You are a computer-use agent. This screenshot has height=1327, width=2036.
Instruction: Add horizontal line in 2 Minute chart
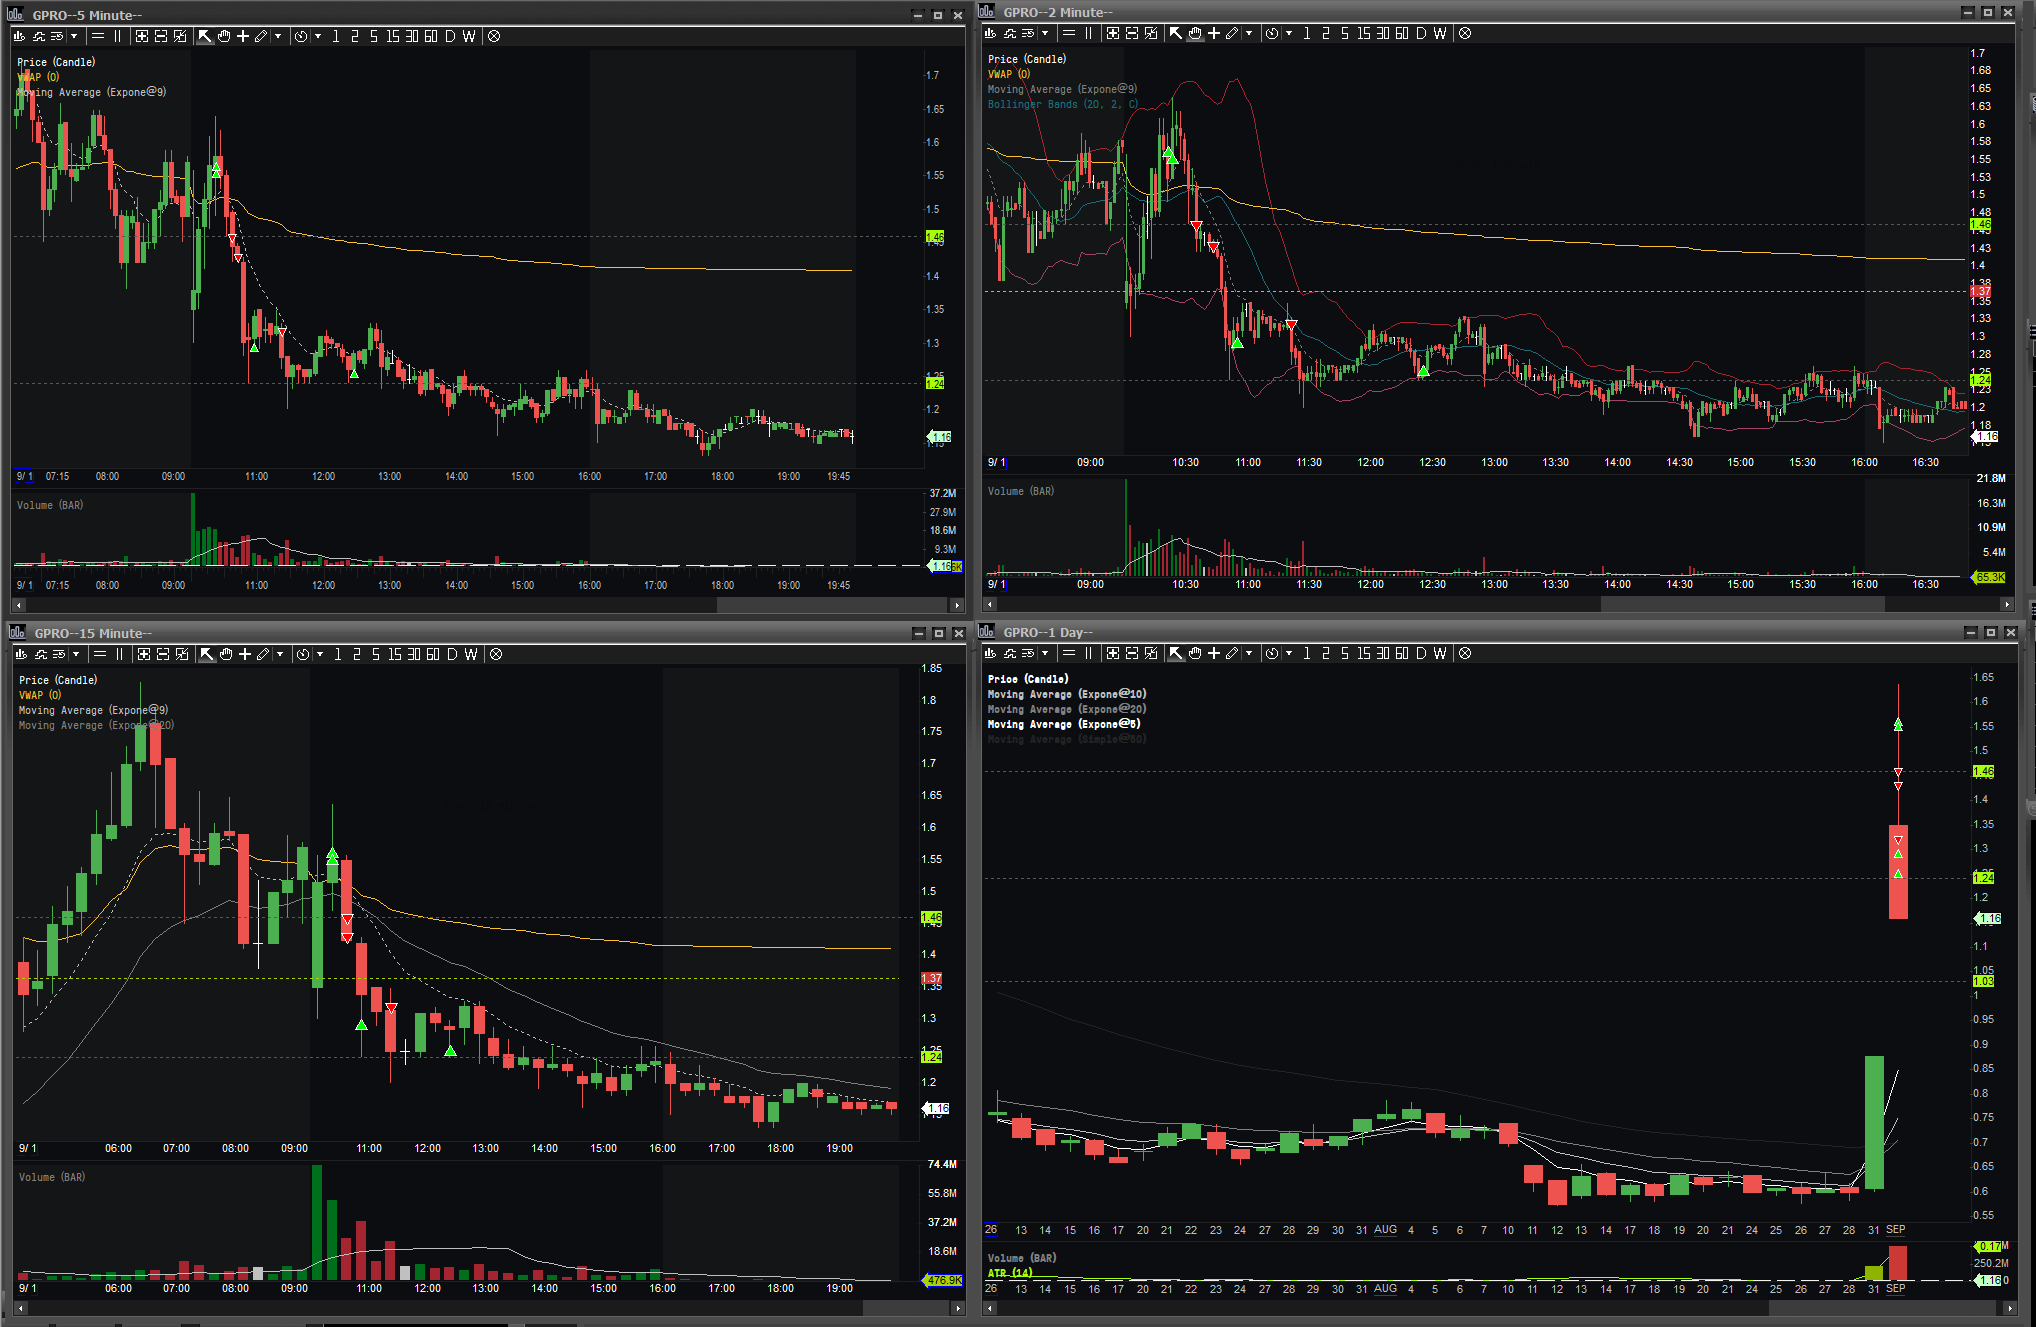(1069, 33)
